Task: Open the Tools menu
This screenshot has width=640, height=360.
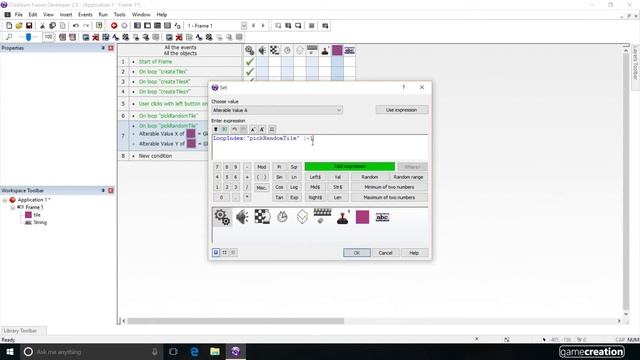Action: pyautogui.click(x=120, y=15)
